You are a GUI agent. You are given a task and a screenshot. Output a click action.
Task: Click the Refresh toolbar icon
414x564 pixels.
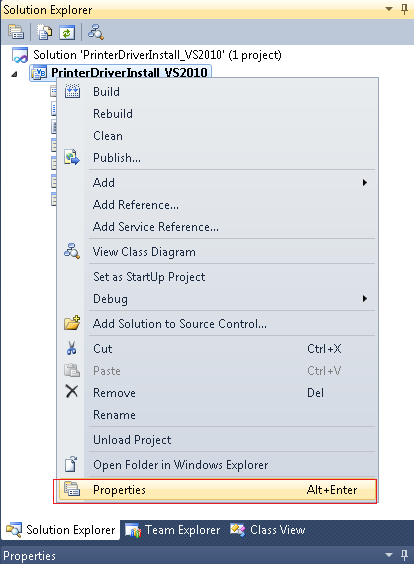(67, 32)
